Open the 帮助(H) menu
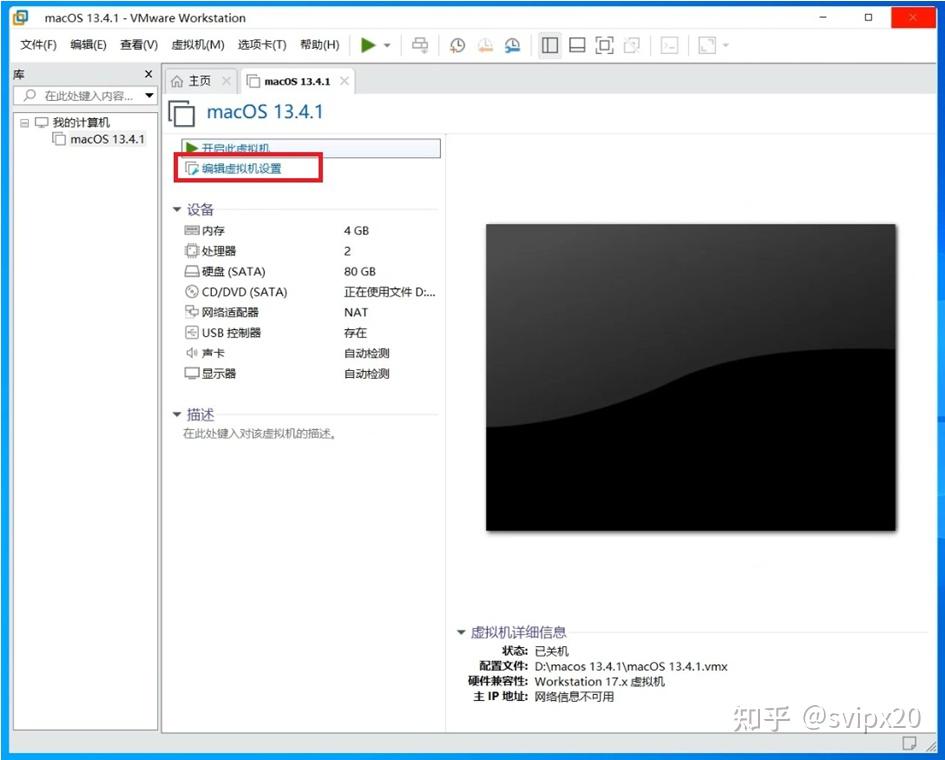This screenshot has height=760, width=945. tap(319, 45)
